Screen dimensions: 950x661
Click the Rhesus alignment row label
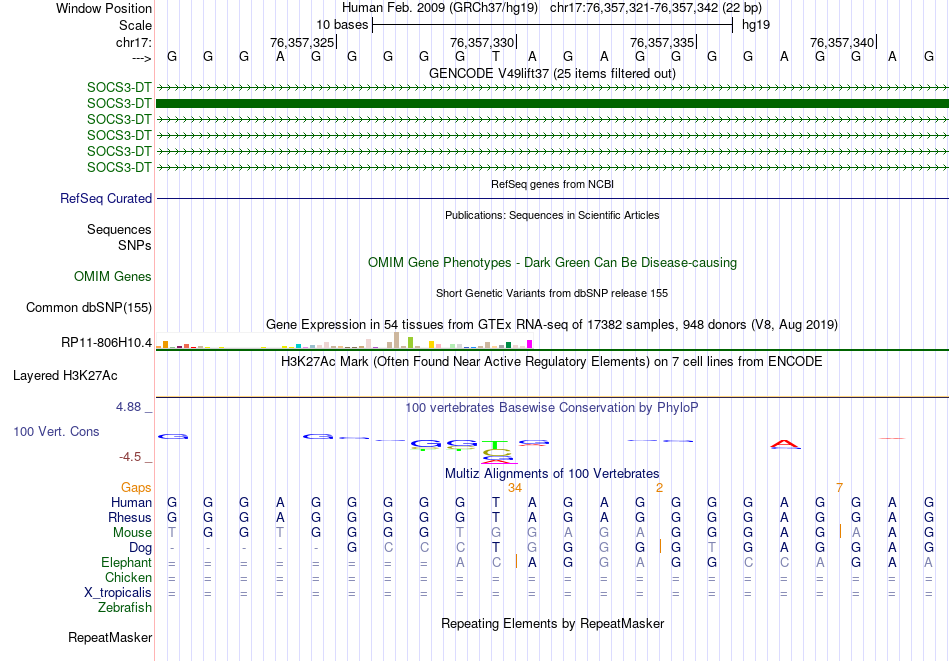tap(130, 517)
